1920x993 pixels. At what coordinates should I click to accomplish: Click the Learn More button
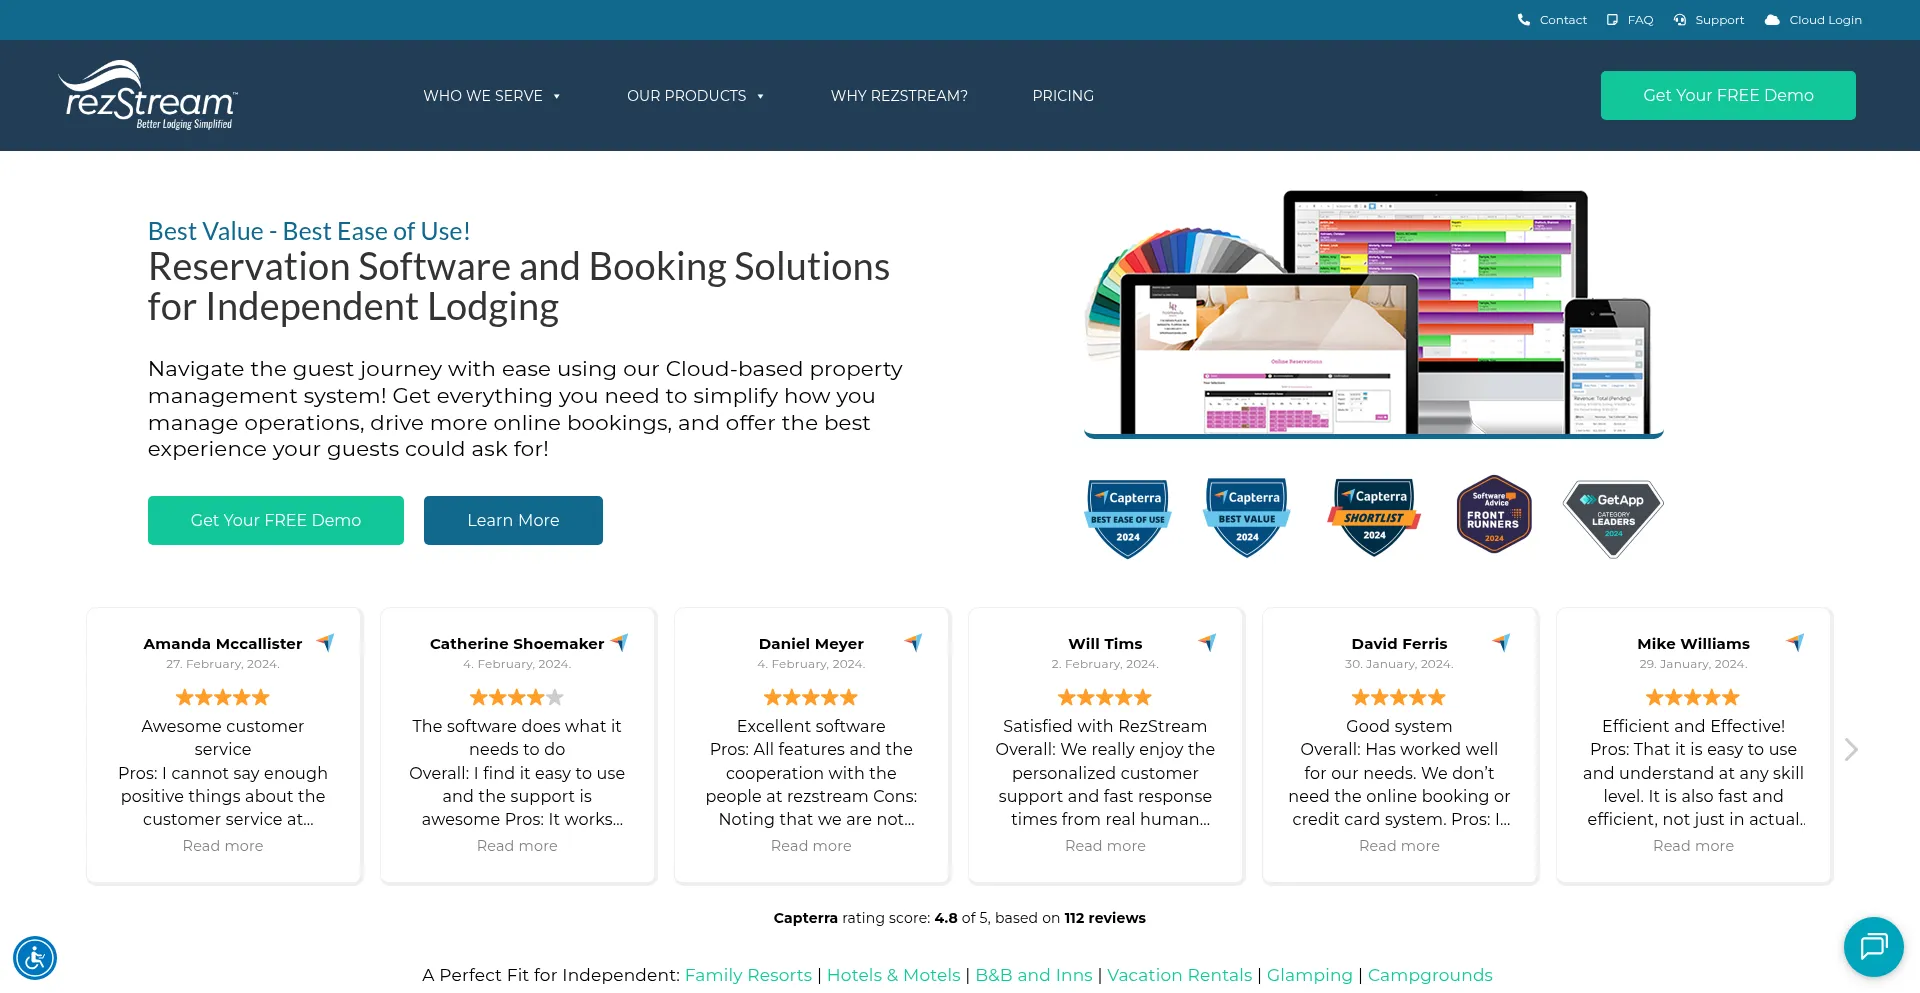click(513, 520)
